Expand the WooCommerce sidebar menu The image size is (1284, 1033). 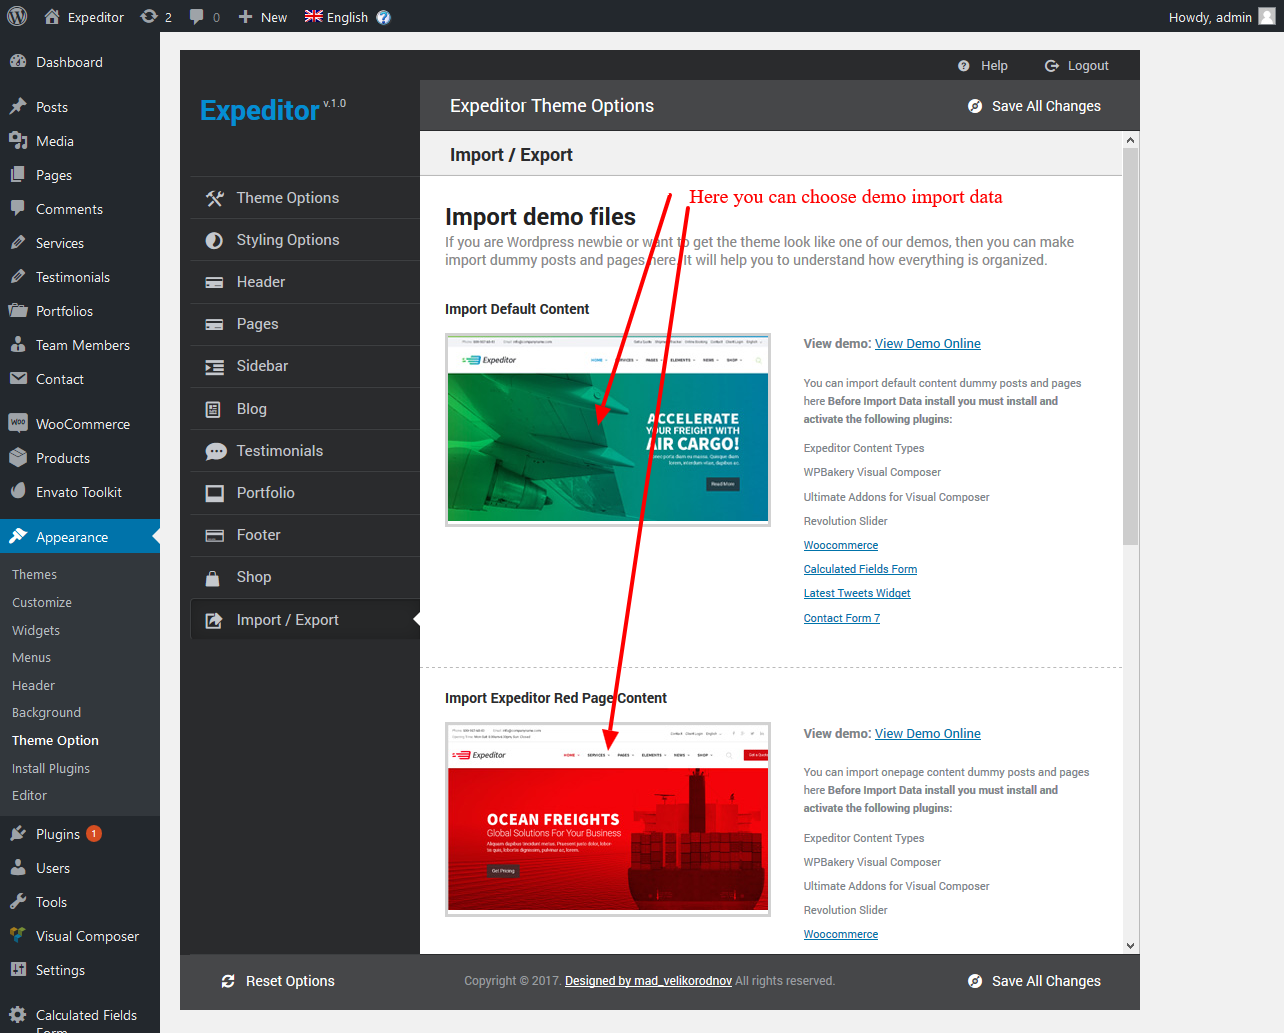[x=82, y=424]
